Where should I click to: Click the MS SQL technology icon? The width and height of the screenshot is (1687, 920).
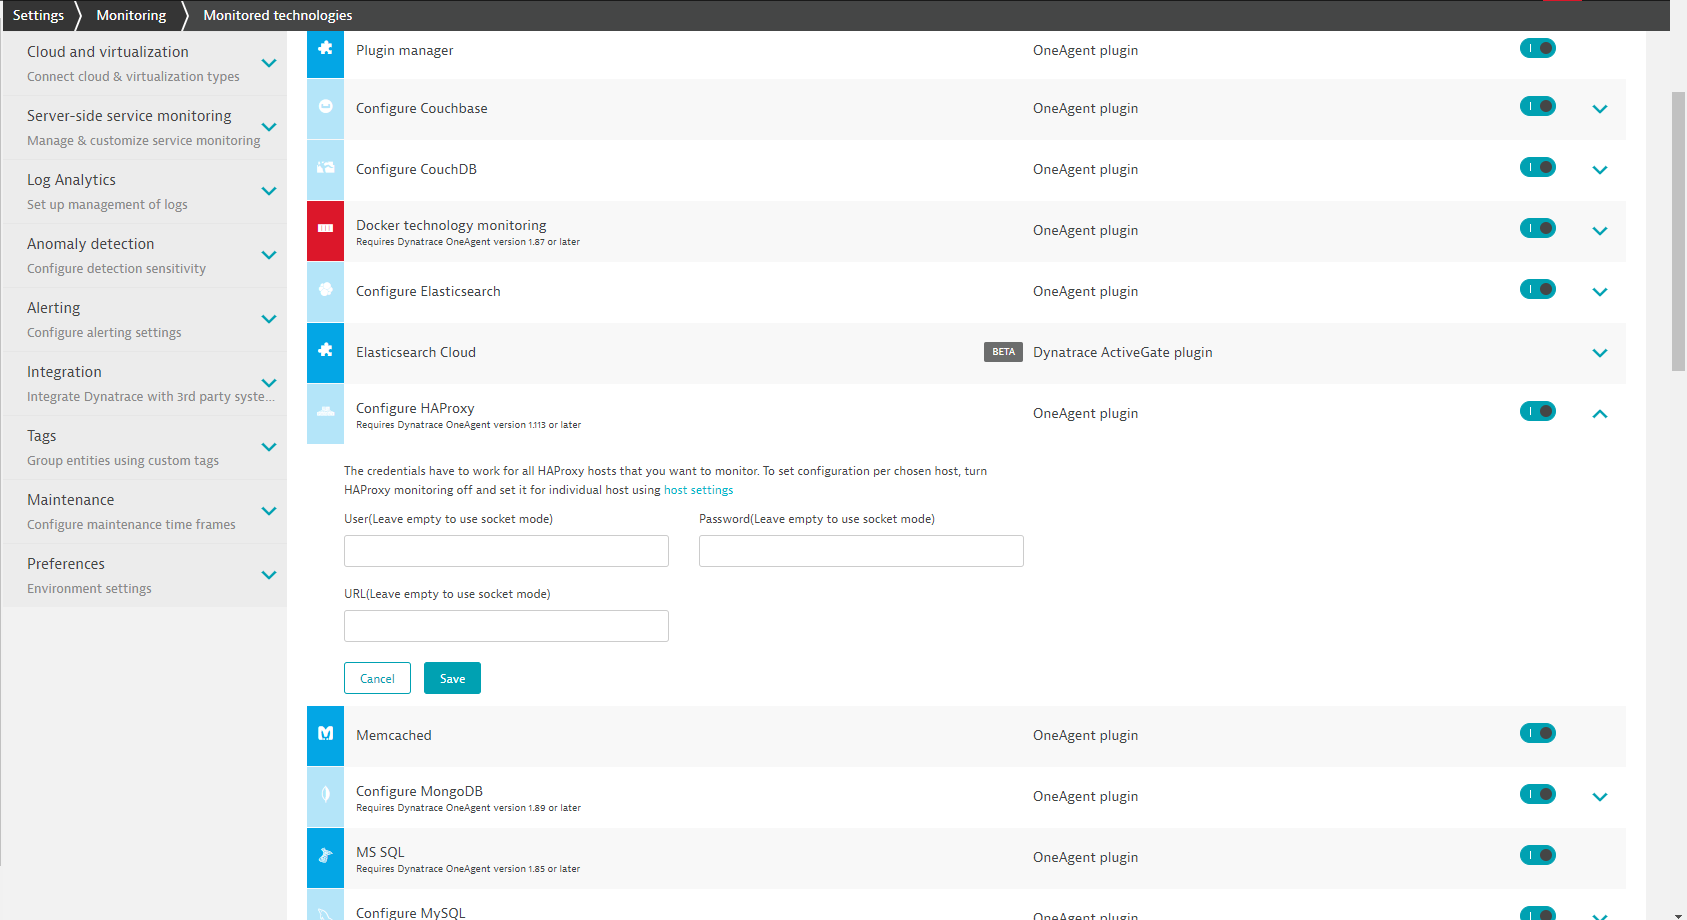[325, 857]
